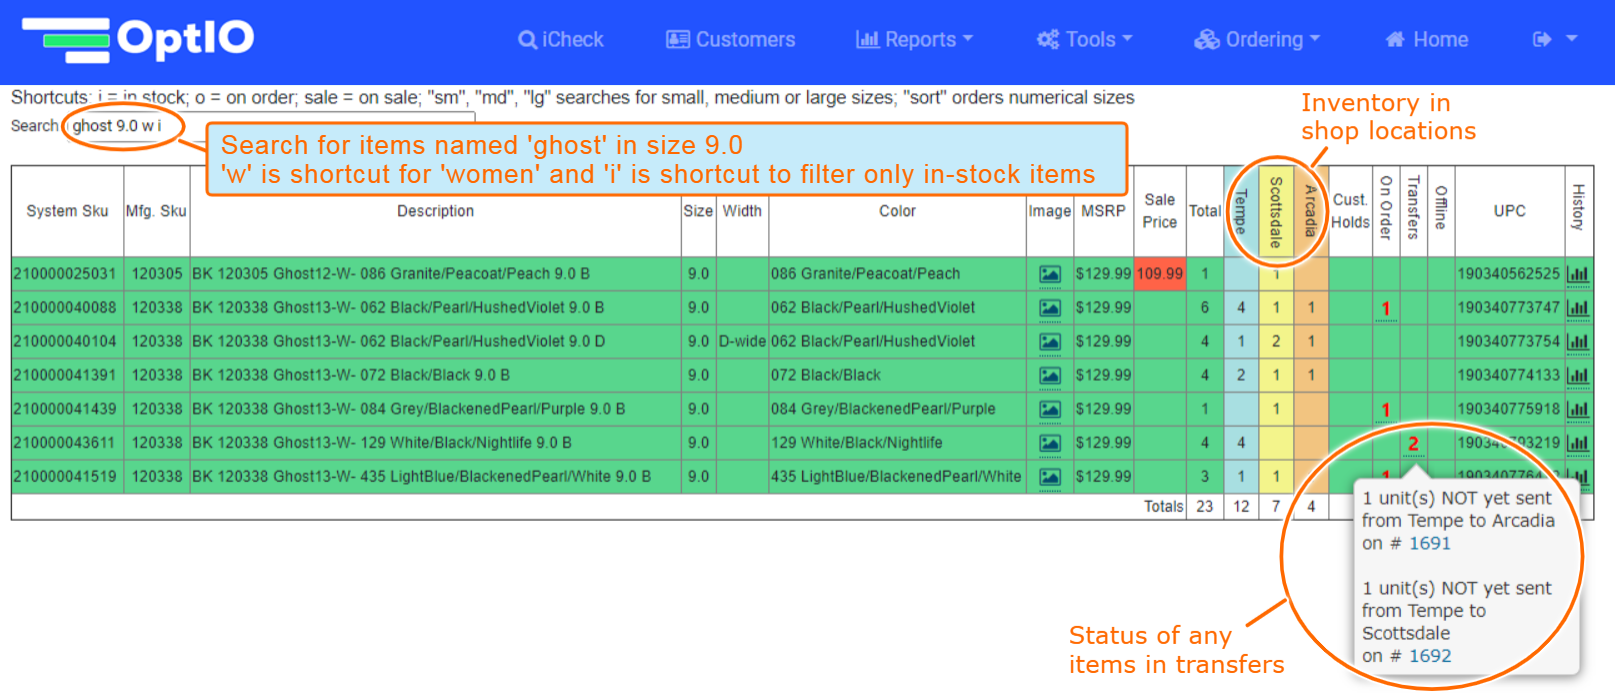
Task: Expand the Tools dropdown menu
Action: point(1085,40)
